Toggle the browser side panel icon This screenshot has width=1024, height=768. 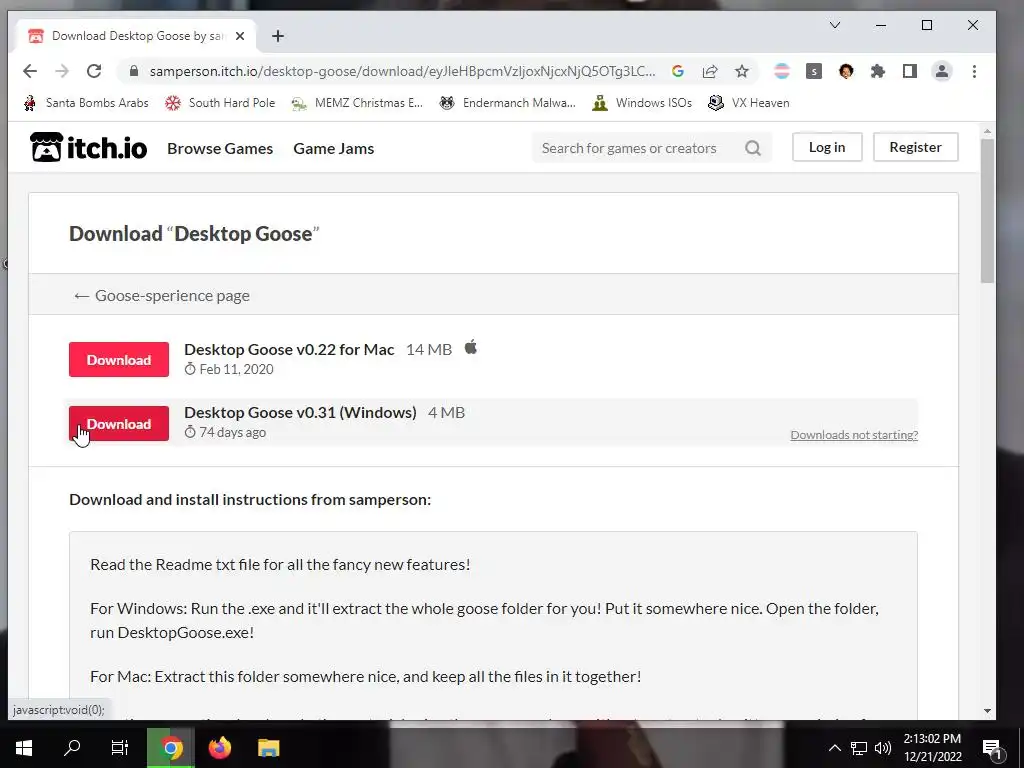coord(910,71)
